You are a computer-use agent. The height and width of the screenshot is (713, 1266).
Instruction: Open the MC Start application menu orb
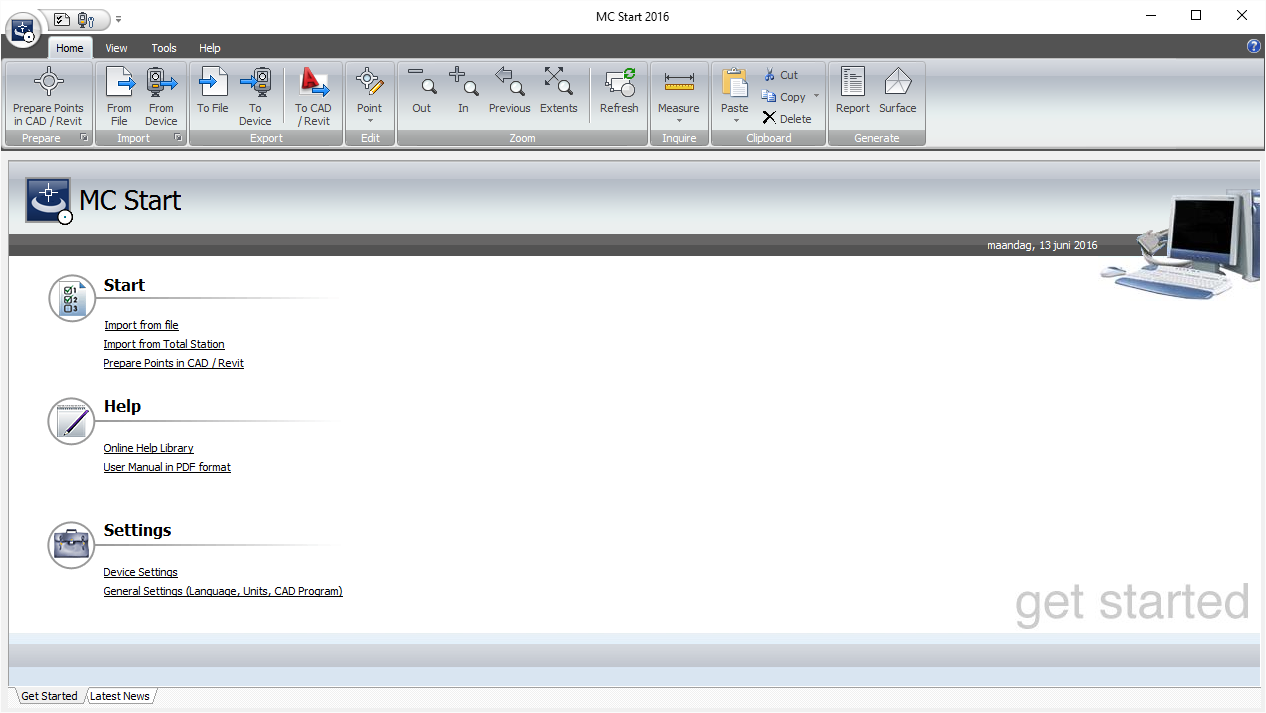(x=22, y=30)
